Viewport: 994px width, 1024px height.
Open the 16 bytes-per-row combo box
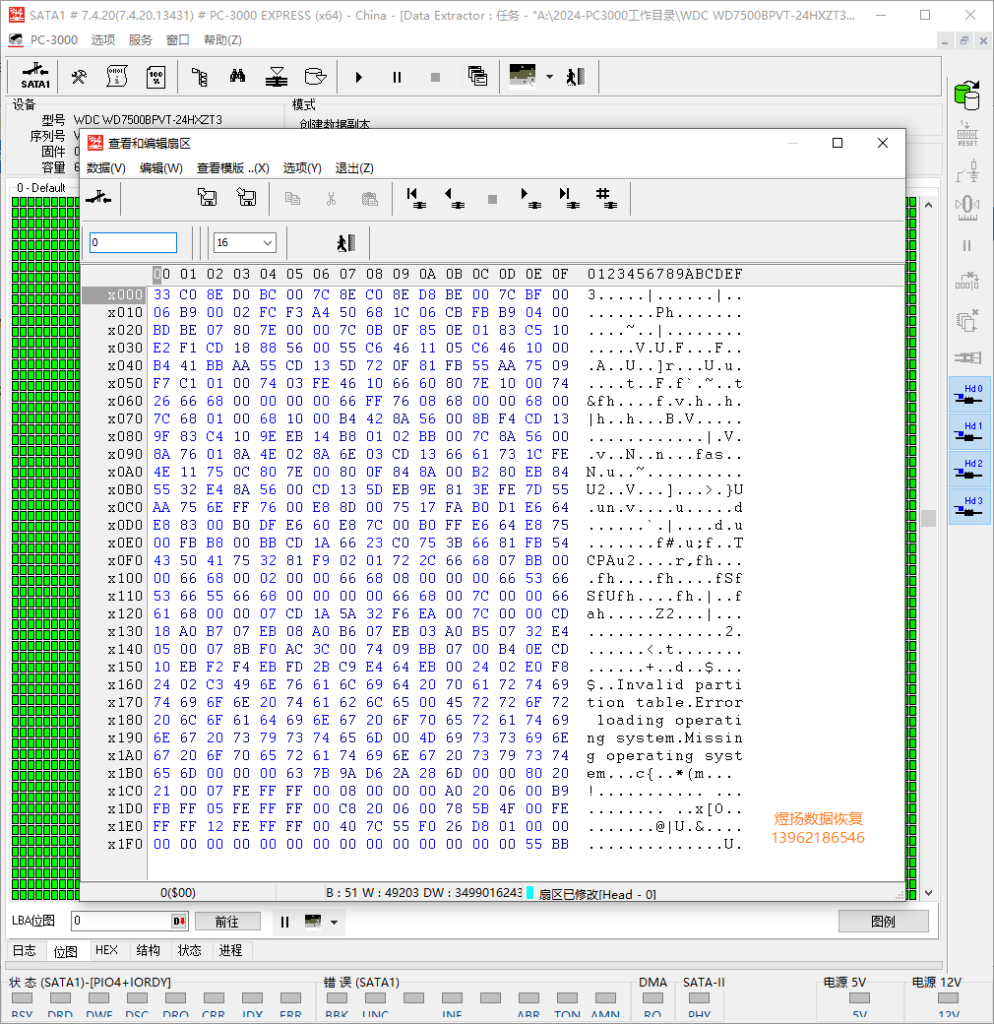point(245,242)
